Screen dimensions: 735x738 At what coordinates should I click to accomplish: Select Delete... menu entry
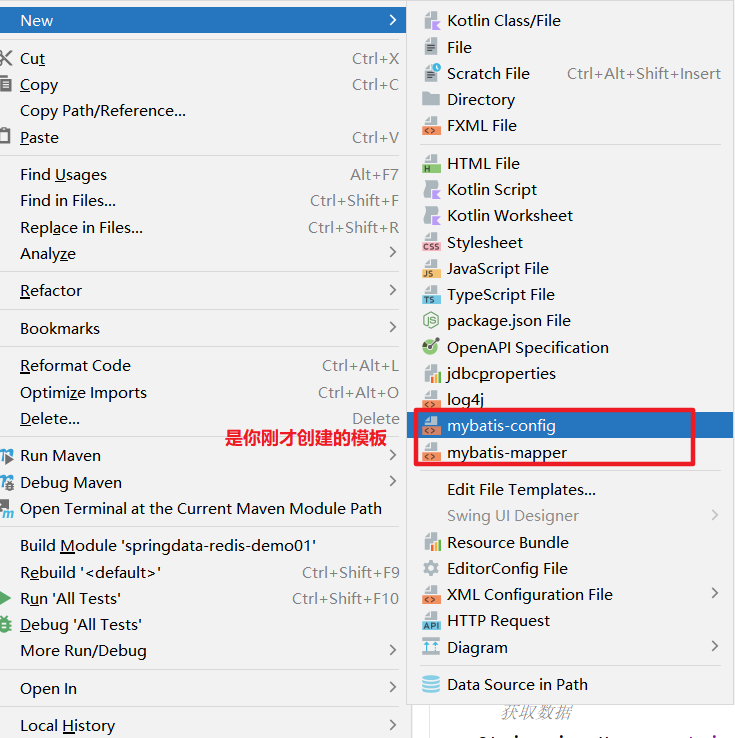(203, 419)
